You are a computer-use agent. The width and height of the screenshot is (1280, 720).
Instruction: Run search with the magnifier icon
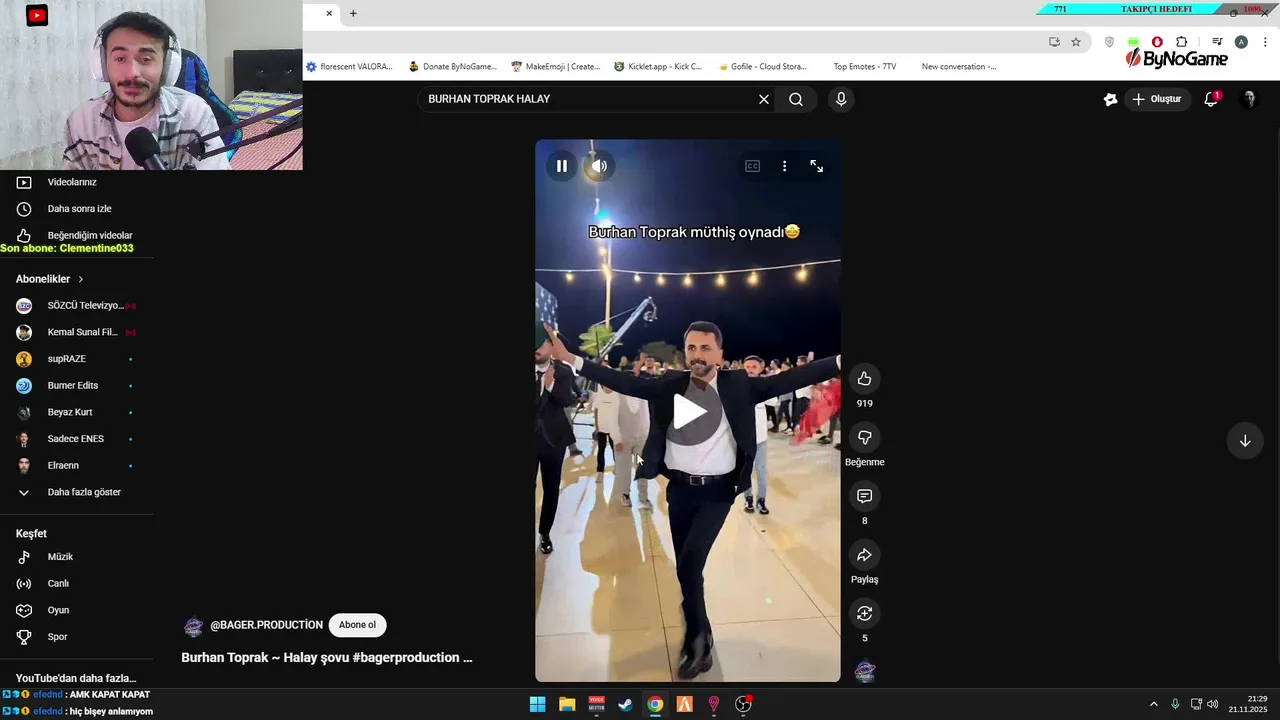coord(796,99)
